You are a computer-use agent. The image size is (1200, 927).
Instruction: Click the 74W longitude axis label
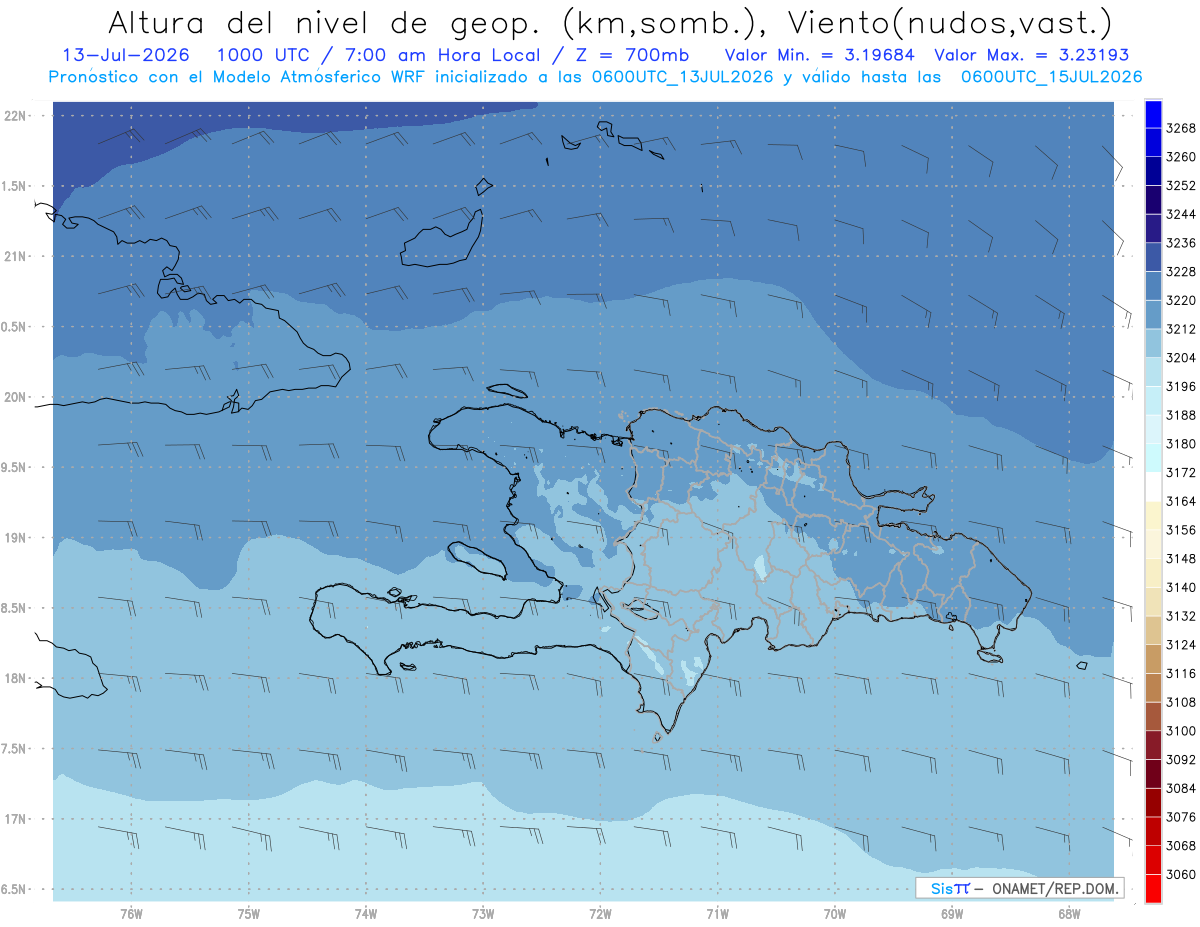pyautogui.click(x=366, y=915)
